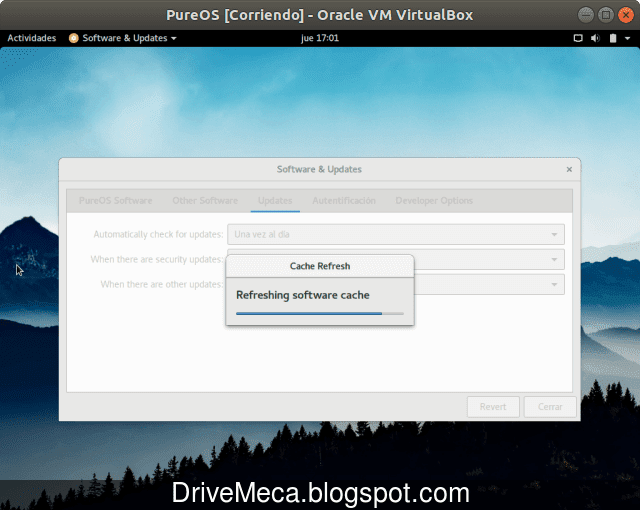Viewport: 640px width, 510px height.
Task: Click 'Automatically check for updates:' label
Action: pyautogui.click(x=158, y=234)
